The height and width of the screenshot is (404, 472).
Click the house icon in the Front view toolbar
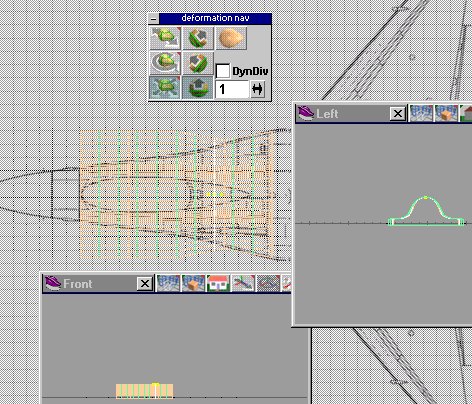click(218, 284)
